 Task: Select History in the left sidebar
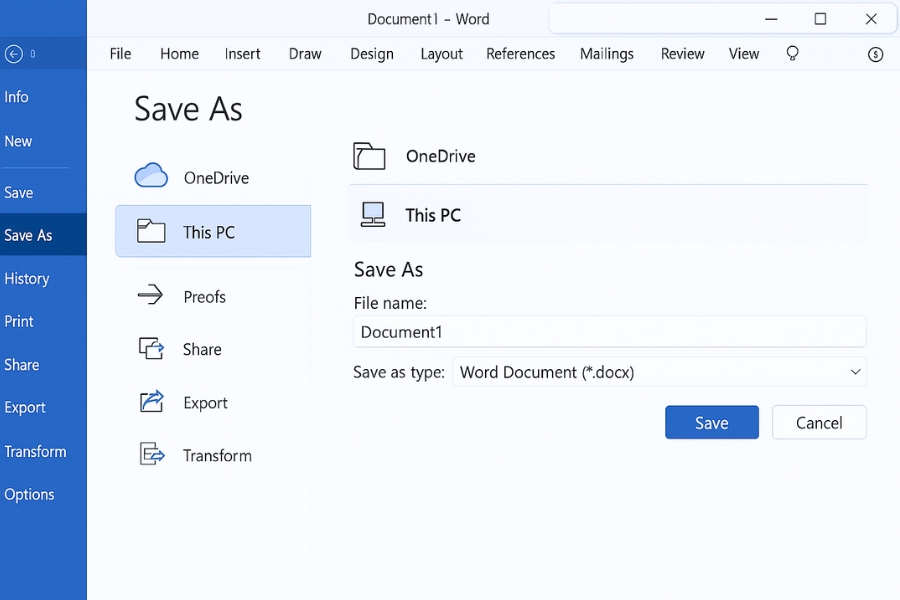[27, 279]
